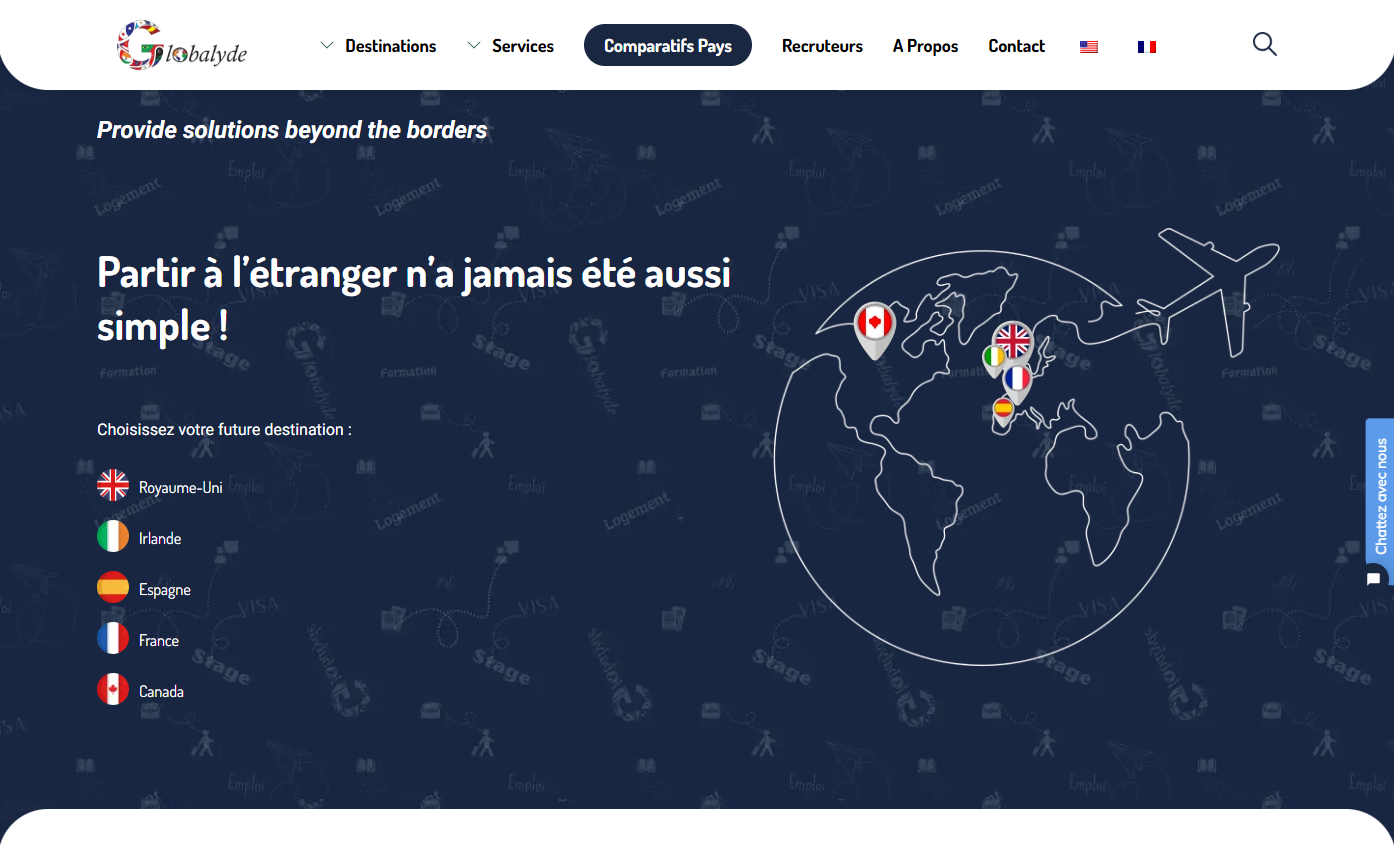
Task: Choose the Irlande destination link
Action: click(x=160, y=539)
